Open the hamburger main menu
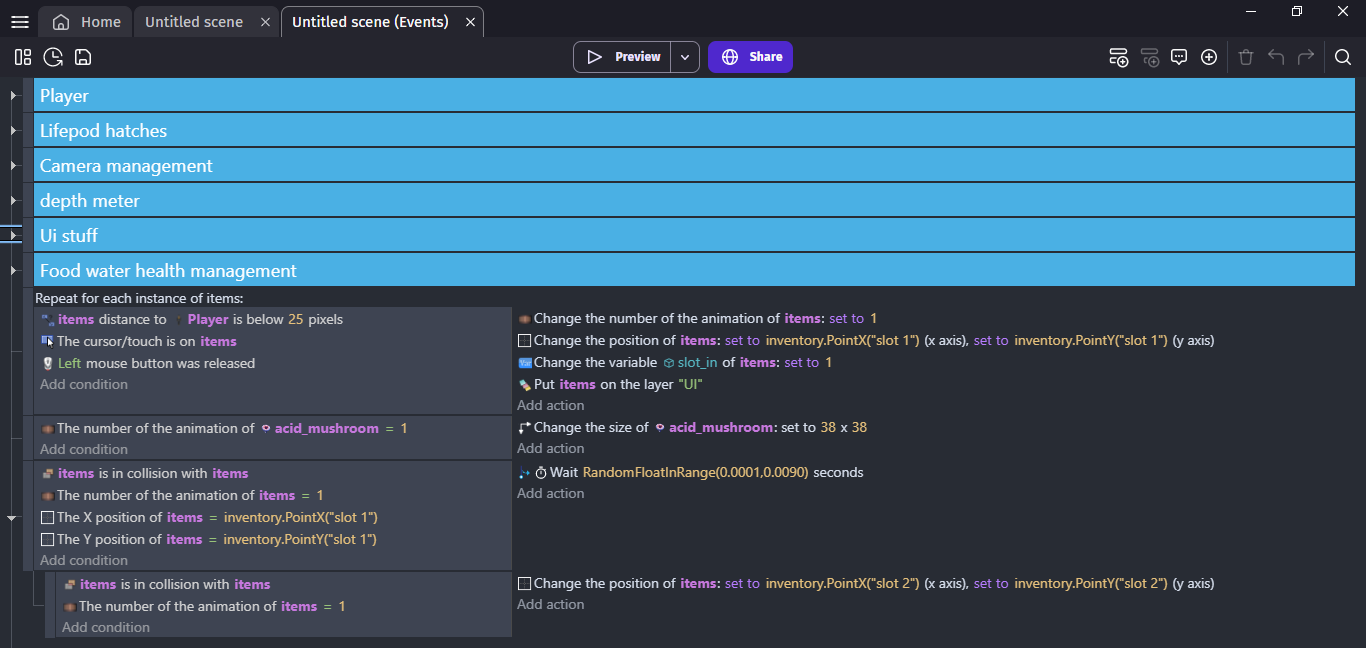Screen dimensions: 1366x648 19,22
